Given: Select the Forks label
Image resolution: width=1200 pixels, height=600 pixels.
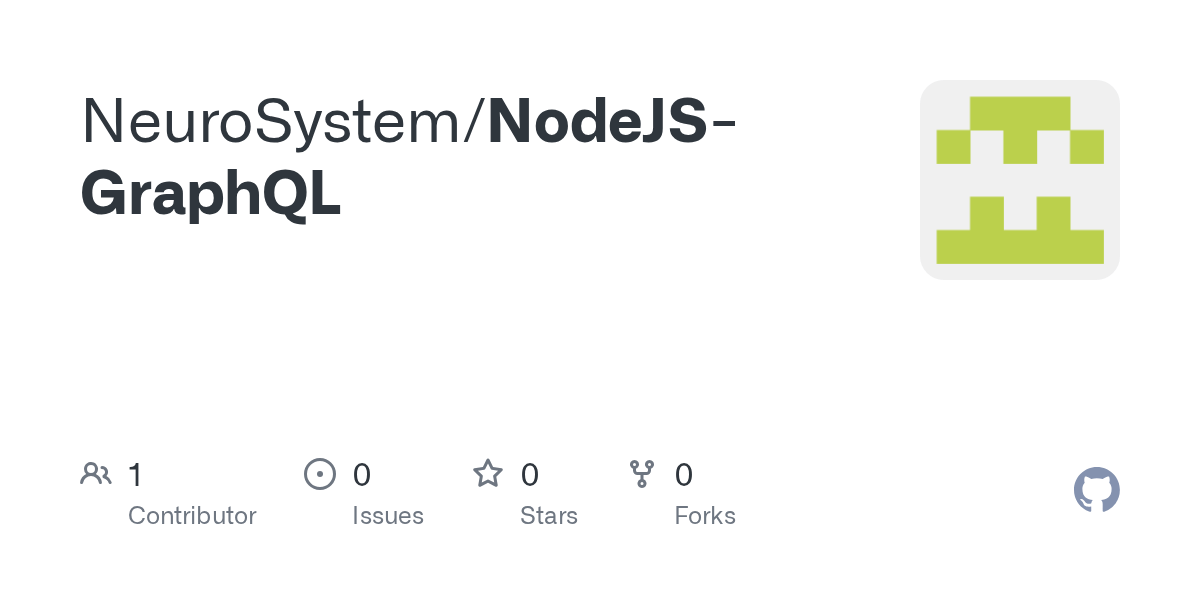Looking at the screenshot, I should coord(705,516).
